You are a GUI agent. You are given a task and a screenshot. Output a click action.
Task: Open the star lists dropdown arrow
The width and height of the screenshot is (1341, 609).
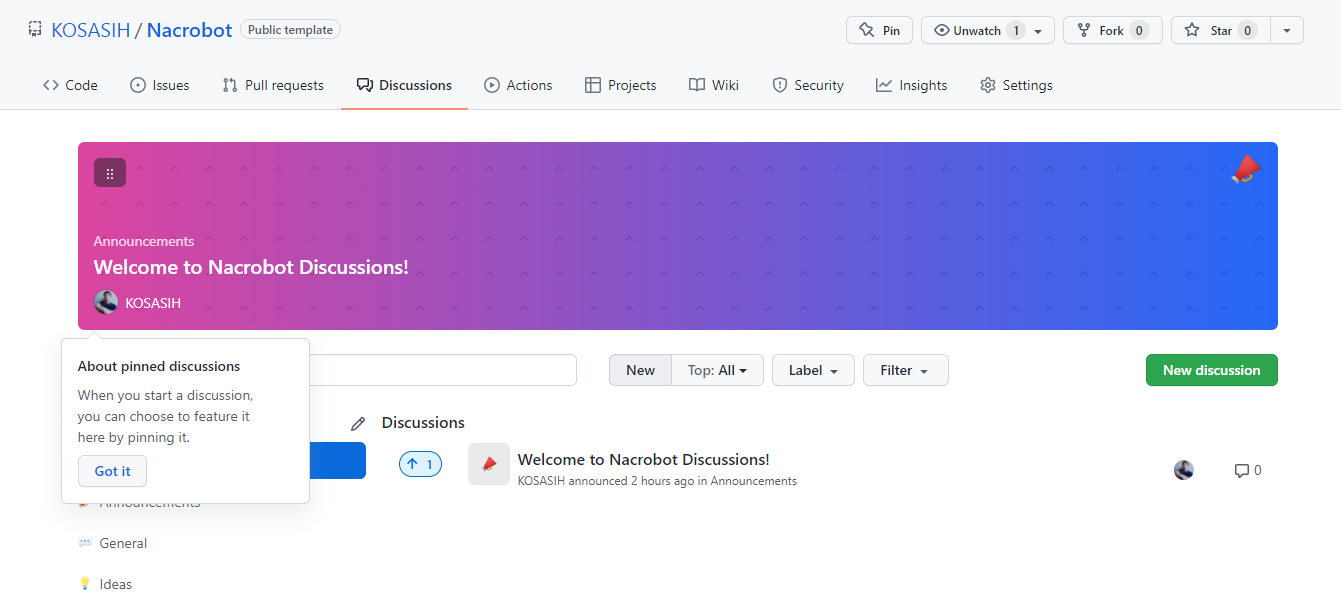(1287, 31)
